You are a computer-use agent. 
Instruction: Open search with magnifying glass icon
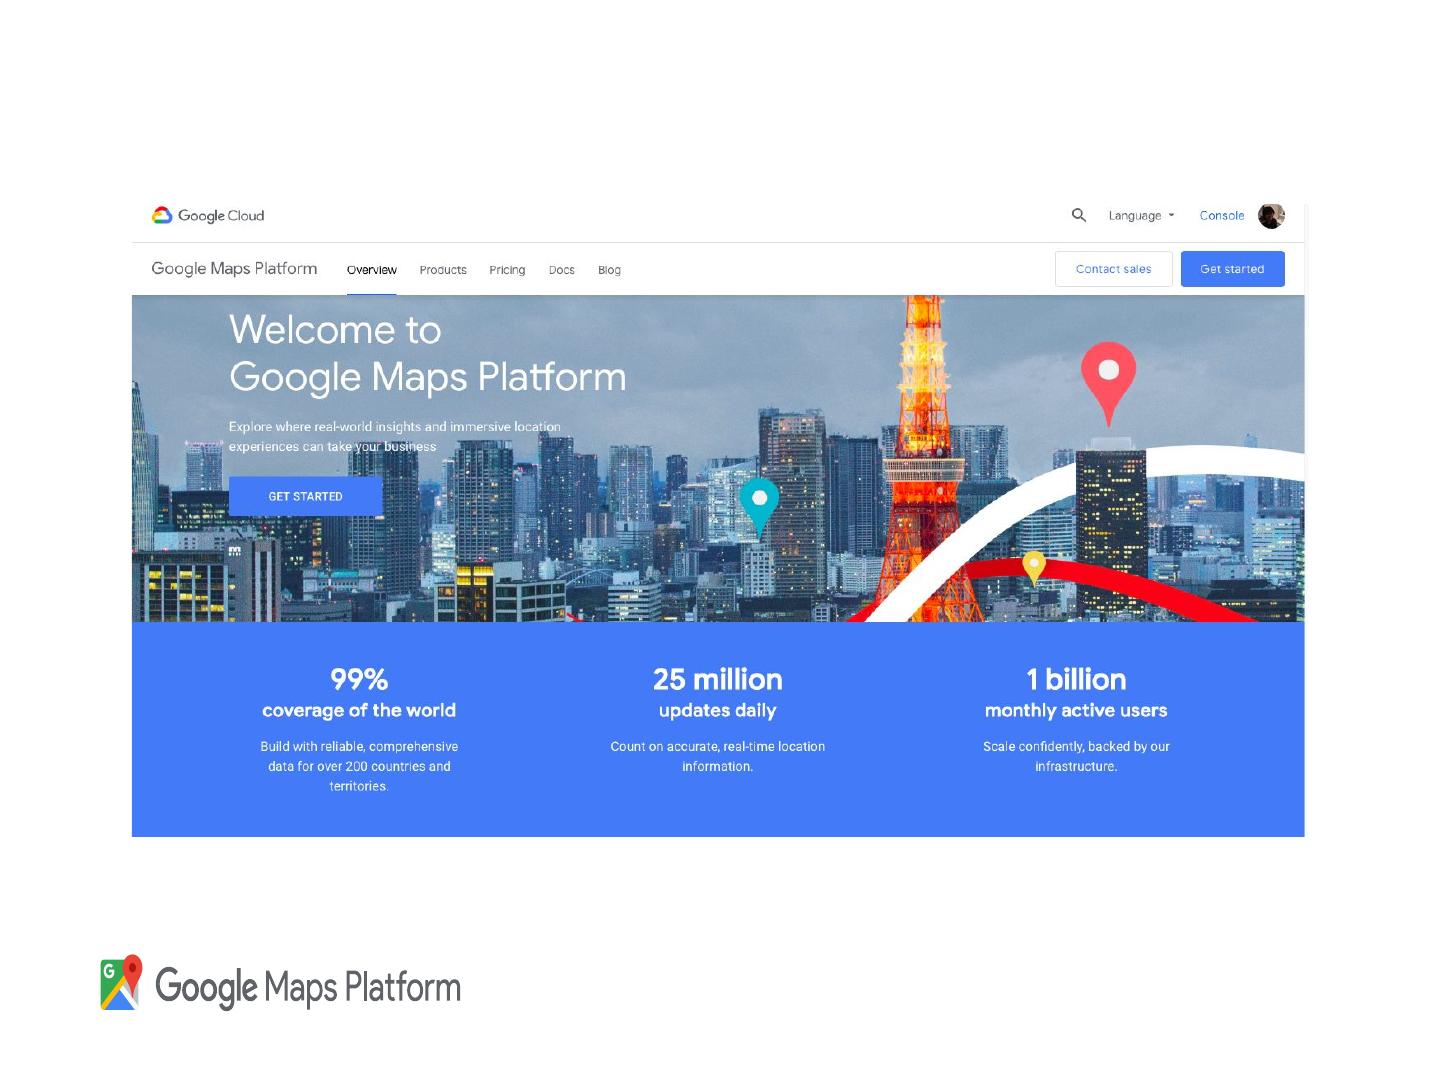1078,215
